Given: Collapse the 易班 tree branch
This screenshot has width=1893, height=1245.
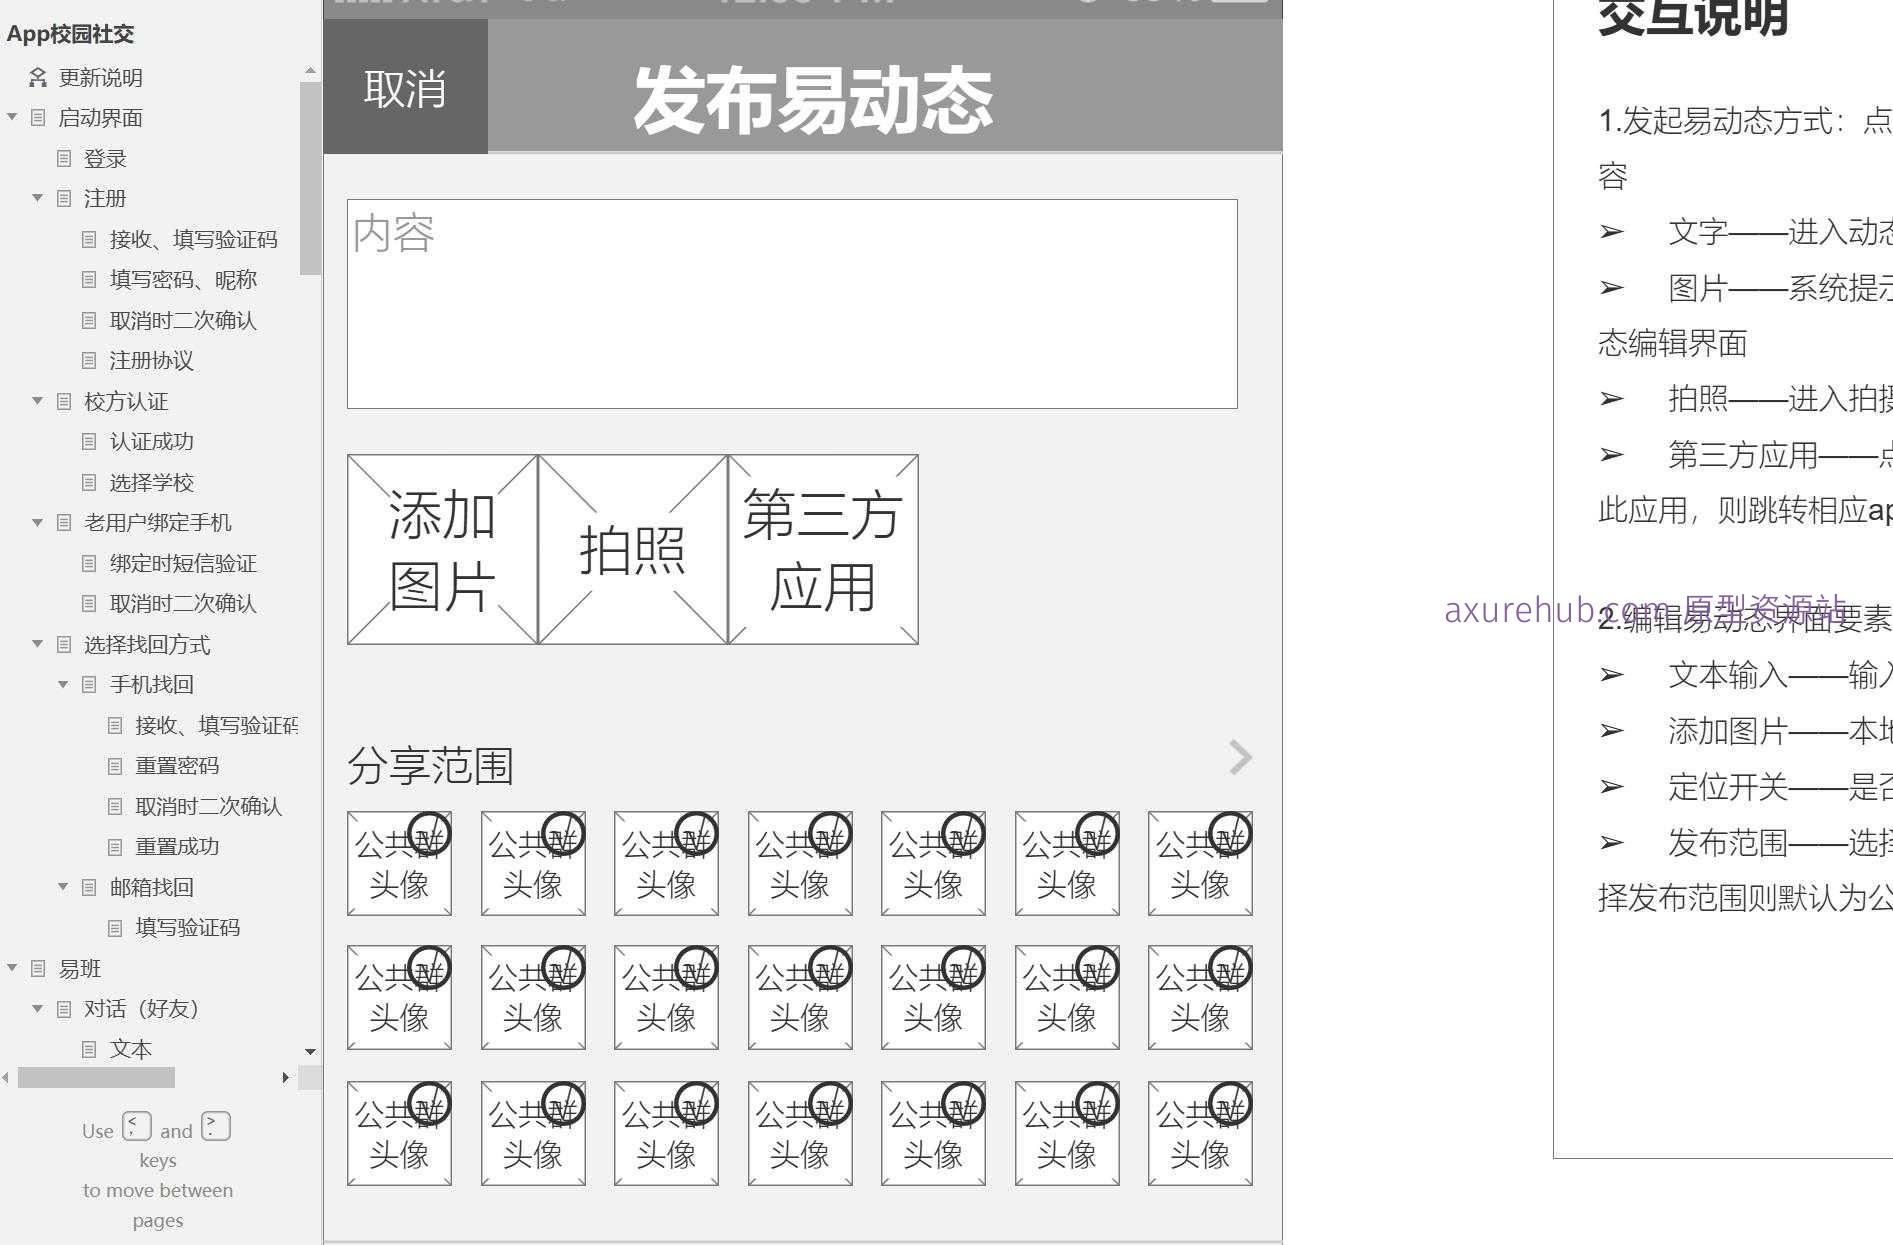Looking at the screenshot, I should [13, 968].
